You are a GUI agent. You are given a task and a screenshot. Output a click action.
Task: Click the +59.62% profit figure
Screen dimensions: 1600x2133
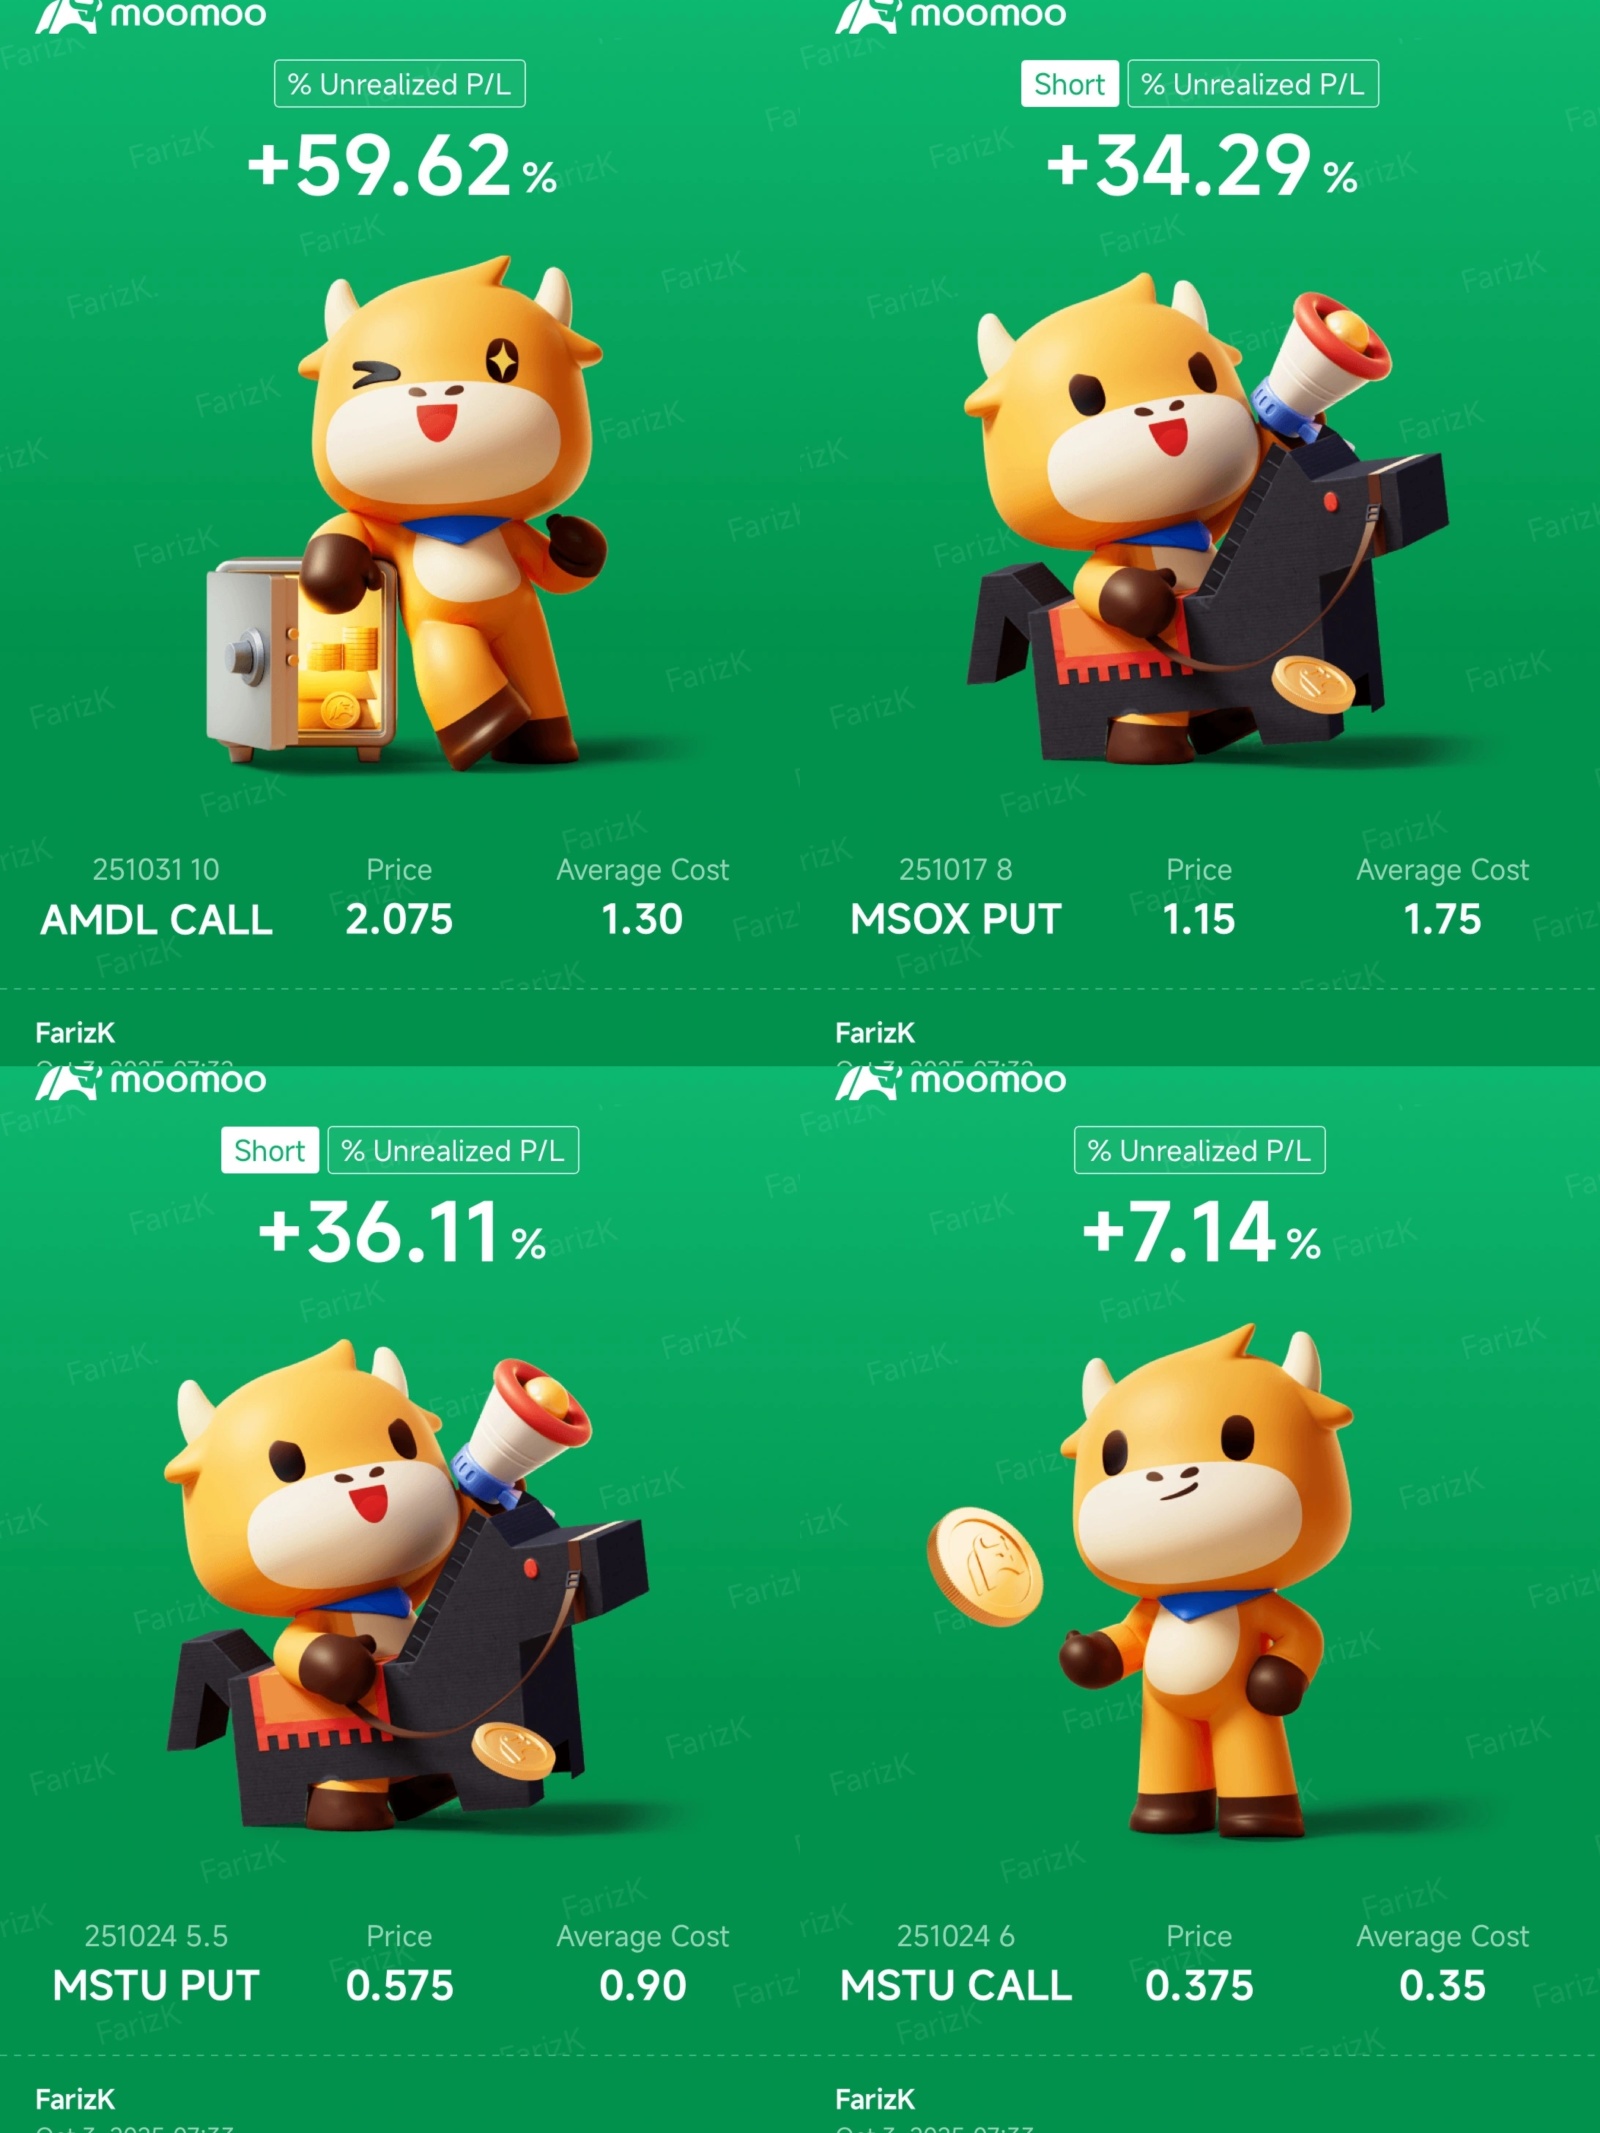402,166
